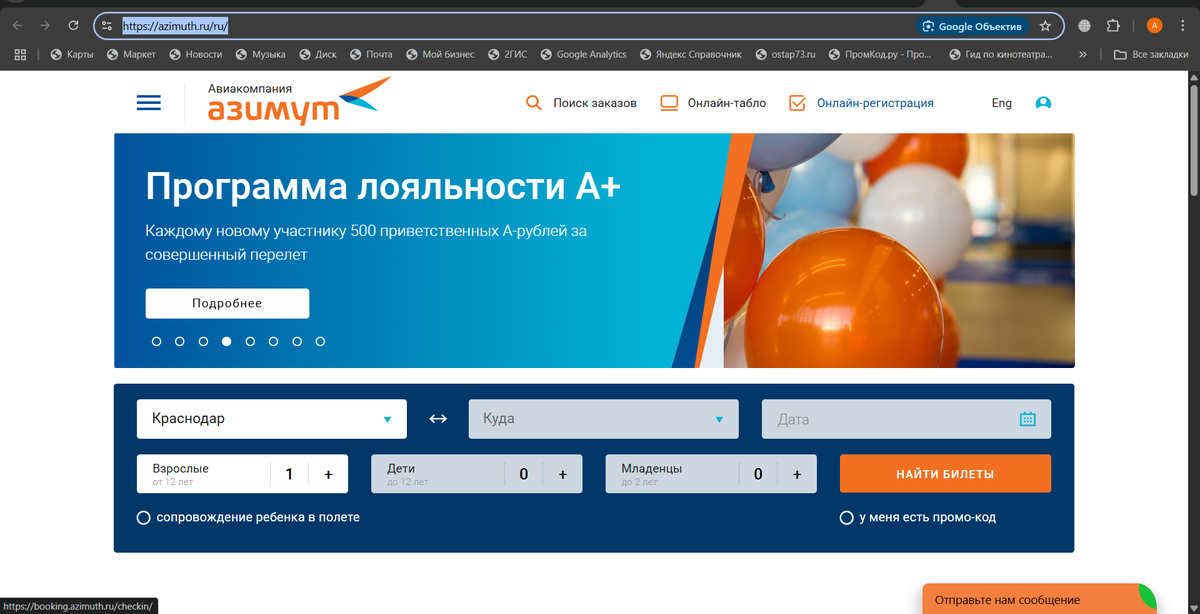Image resolution: width=1200 pixels, height=614 pixels.
Task: Click Онлайн-табло menu link
Action: click(727, 103)
